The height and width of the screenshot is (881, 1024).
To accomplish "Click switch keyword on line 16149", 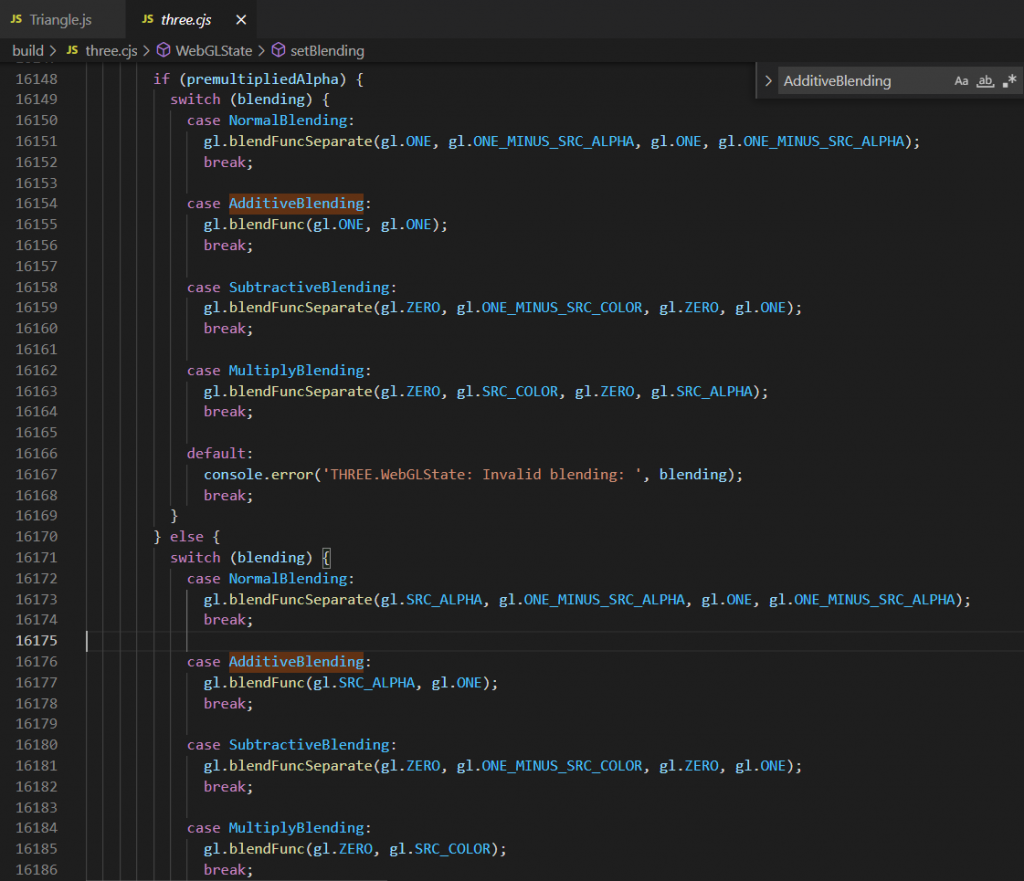I will (x=195, y=100).
